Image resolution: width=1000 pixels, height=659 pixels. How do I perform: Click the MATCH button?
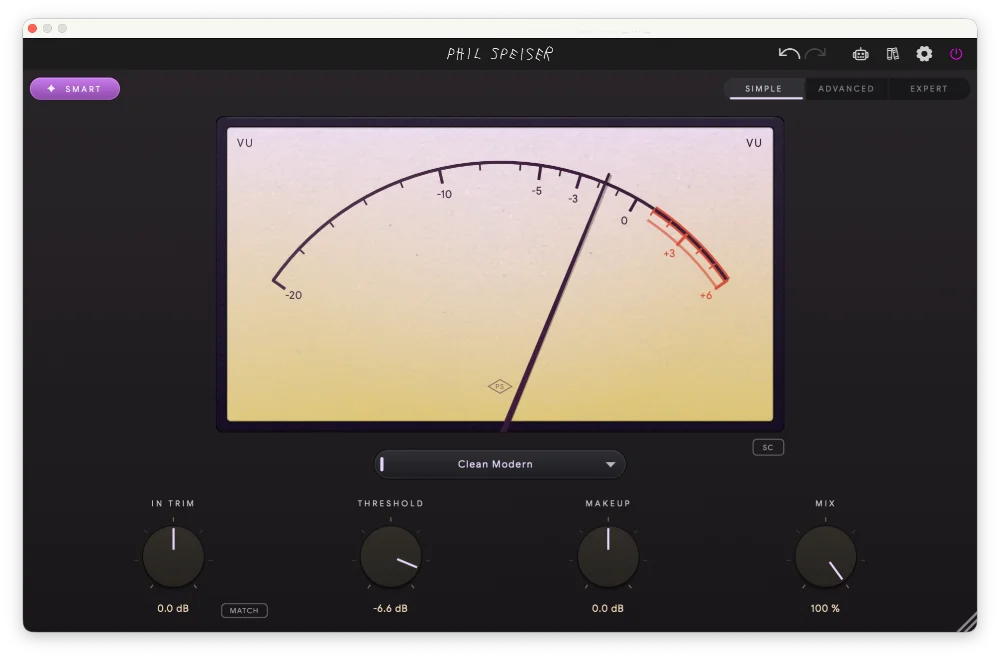pos(244,611)
